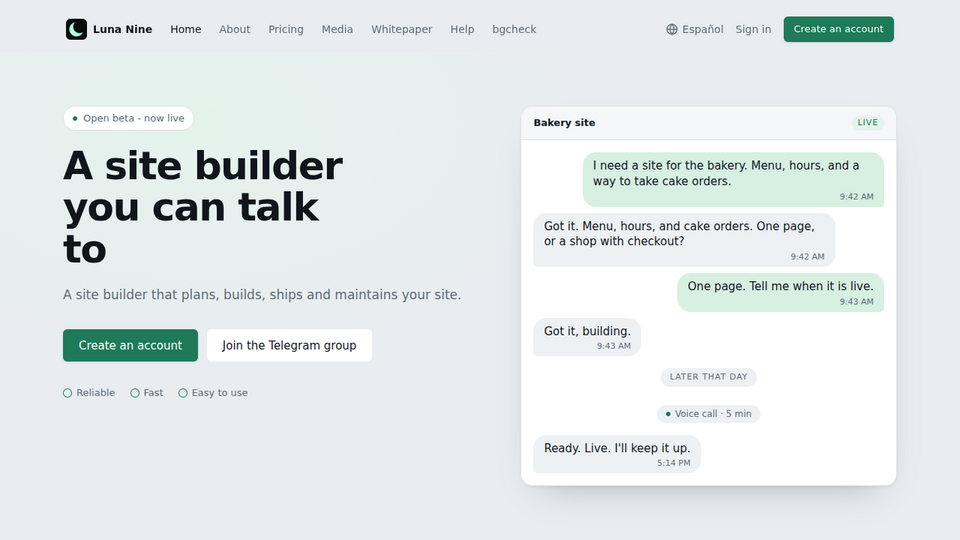Click the LATER THAT DAY divider pill

coord(708,377)
